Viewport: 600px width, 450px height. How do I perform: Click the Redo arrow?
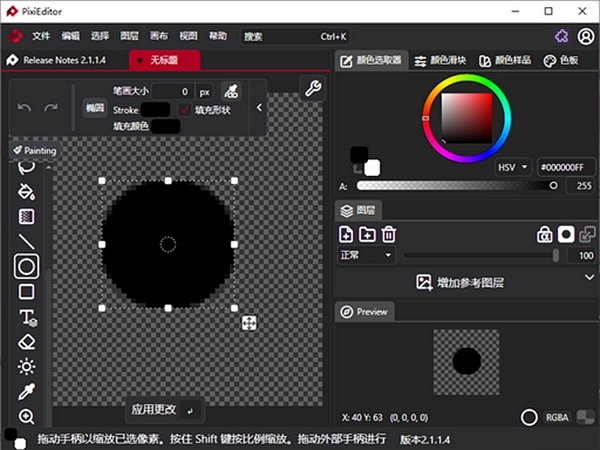pos(51,108)
